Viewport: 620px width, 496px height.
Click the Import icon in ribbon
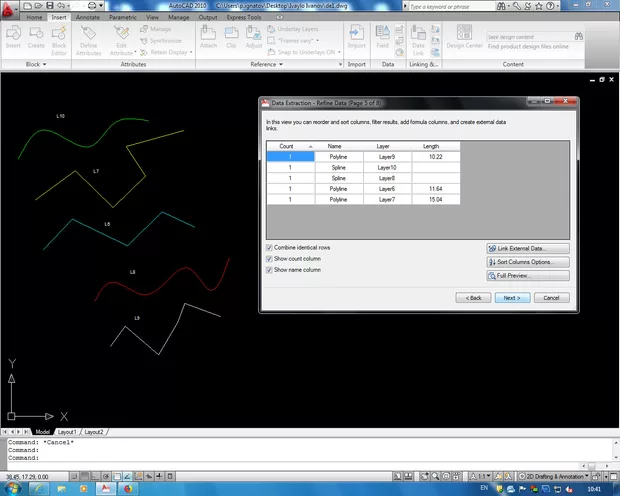[357, 36]
